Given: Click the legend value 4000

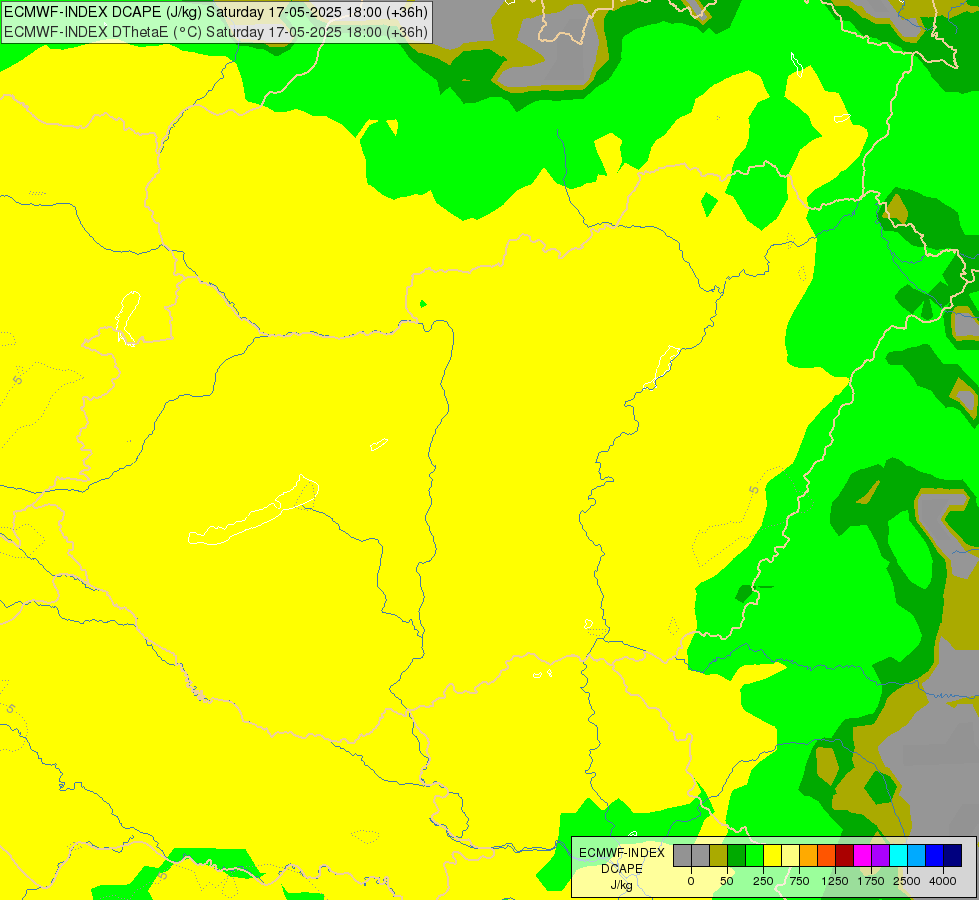Looking at the screenshot, I should 943,881.
